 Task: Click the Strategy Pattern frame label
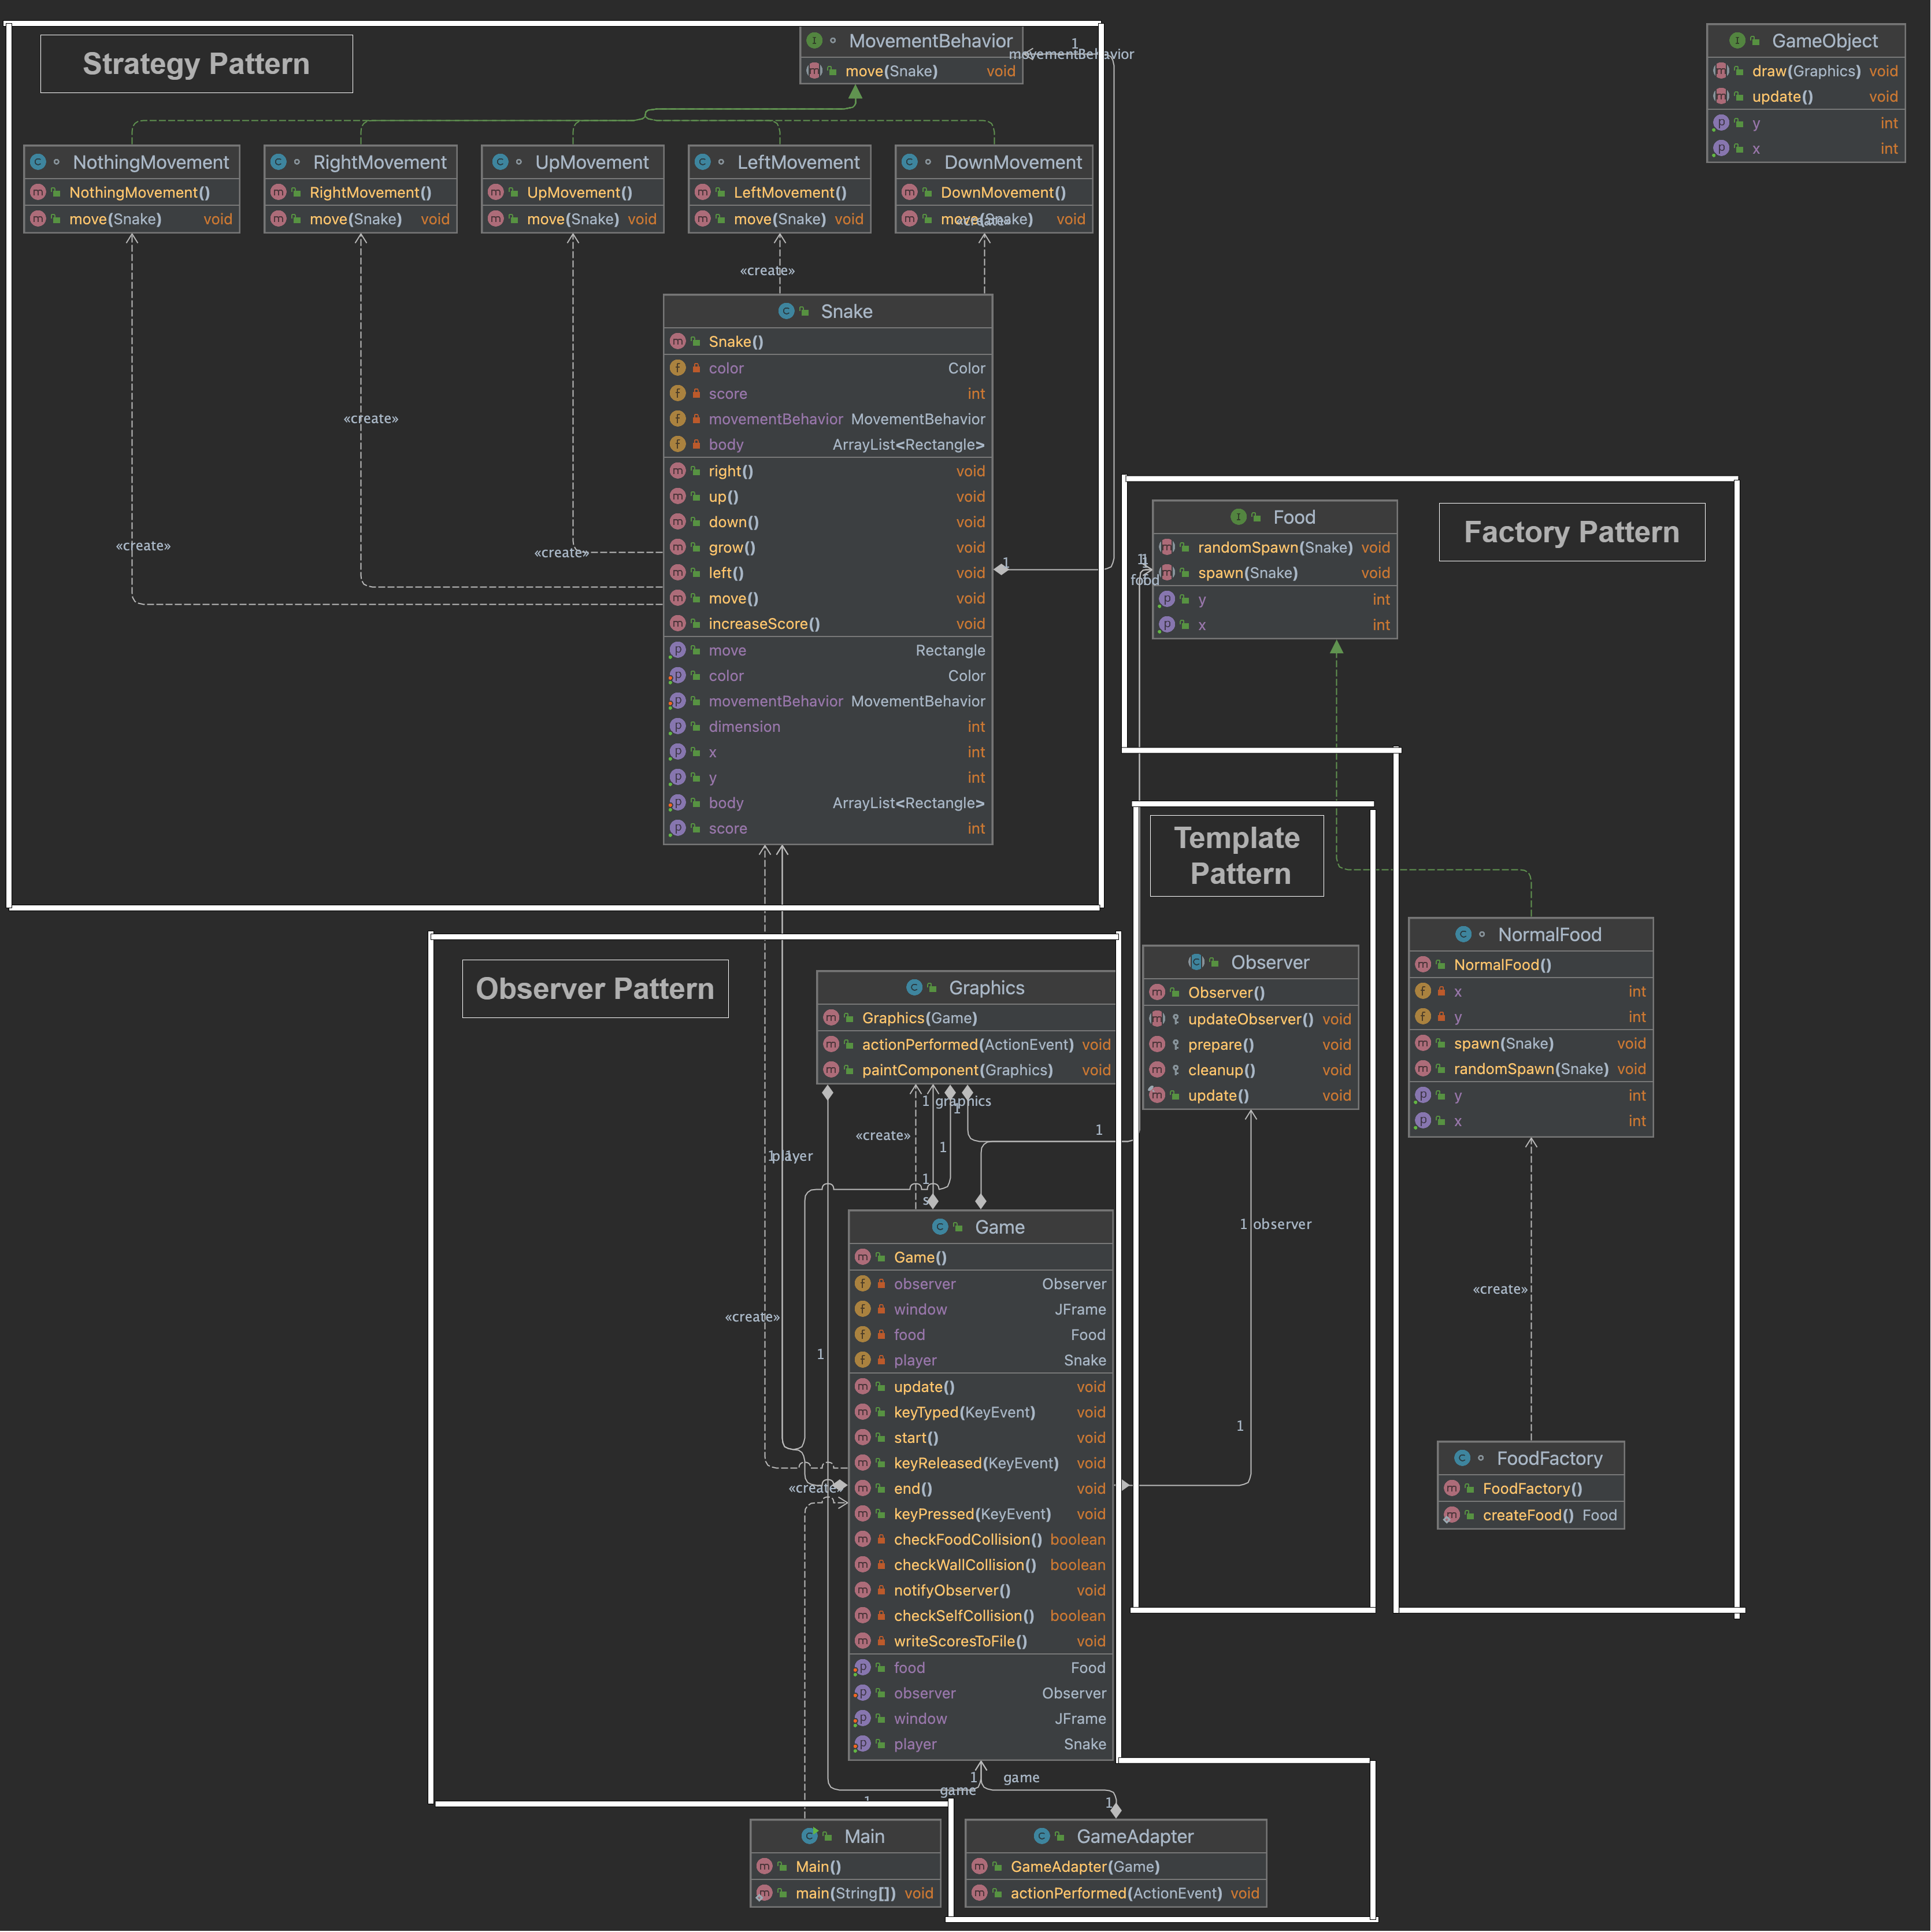tap(196, 63)
